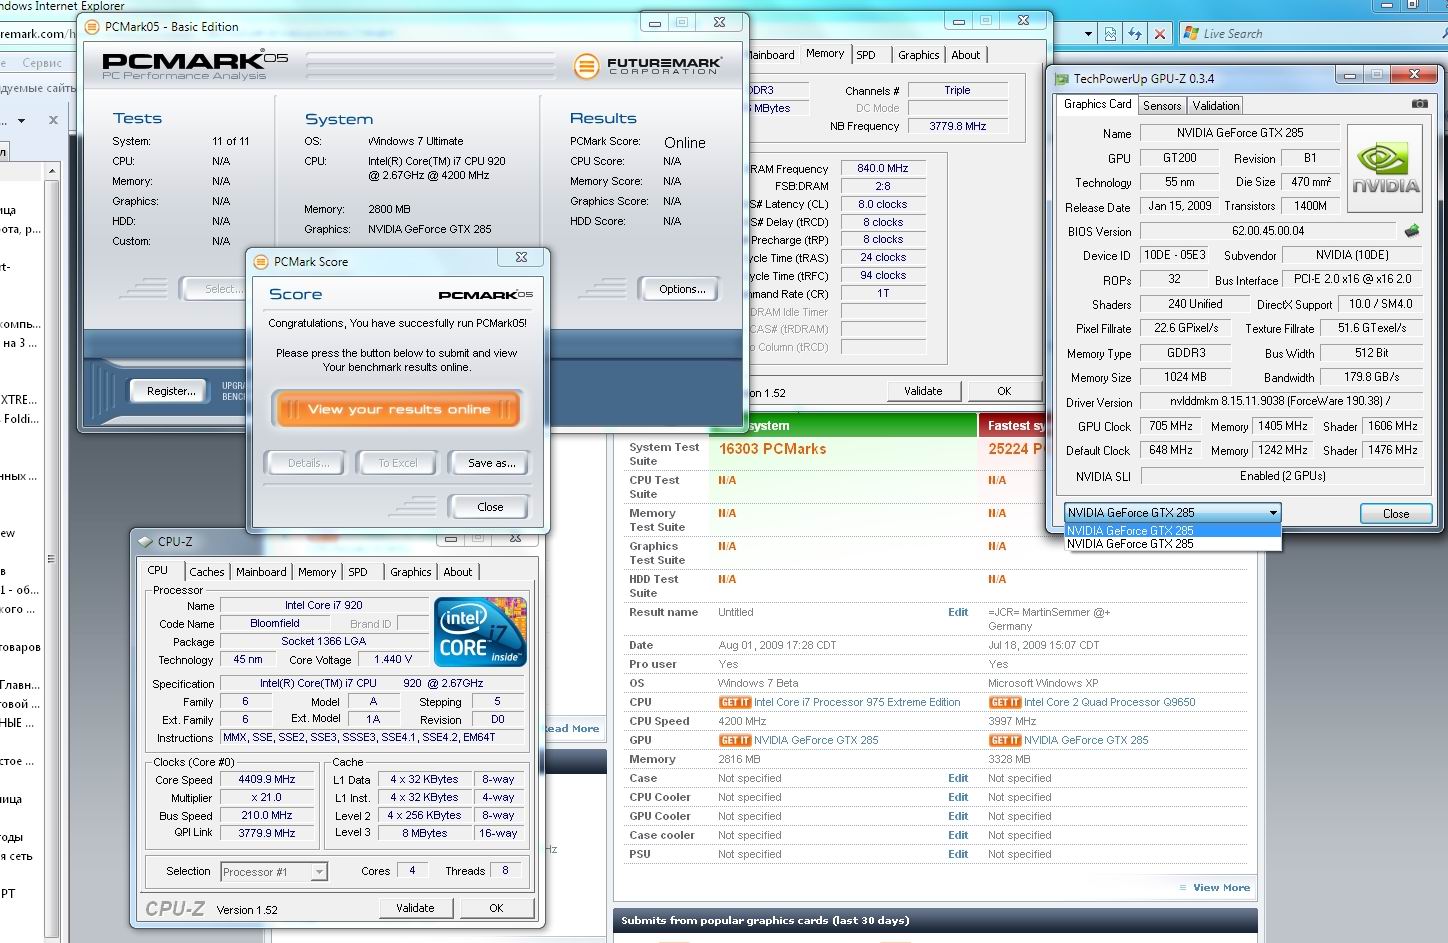Click the GPU-Z camera screenshot icon
1448x943 pixels.
(1419, 104)
